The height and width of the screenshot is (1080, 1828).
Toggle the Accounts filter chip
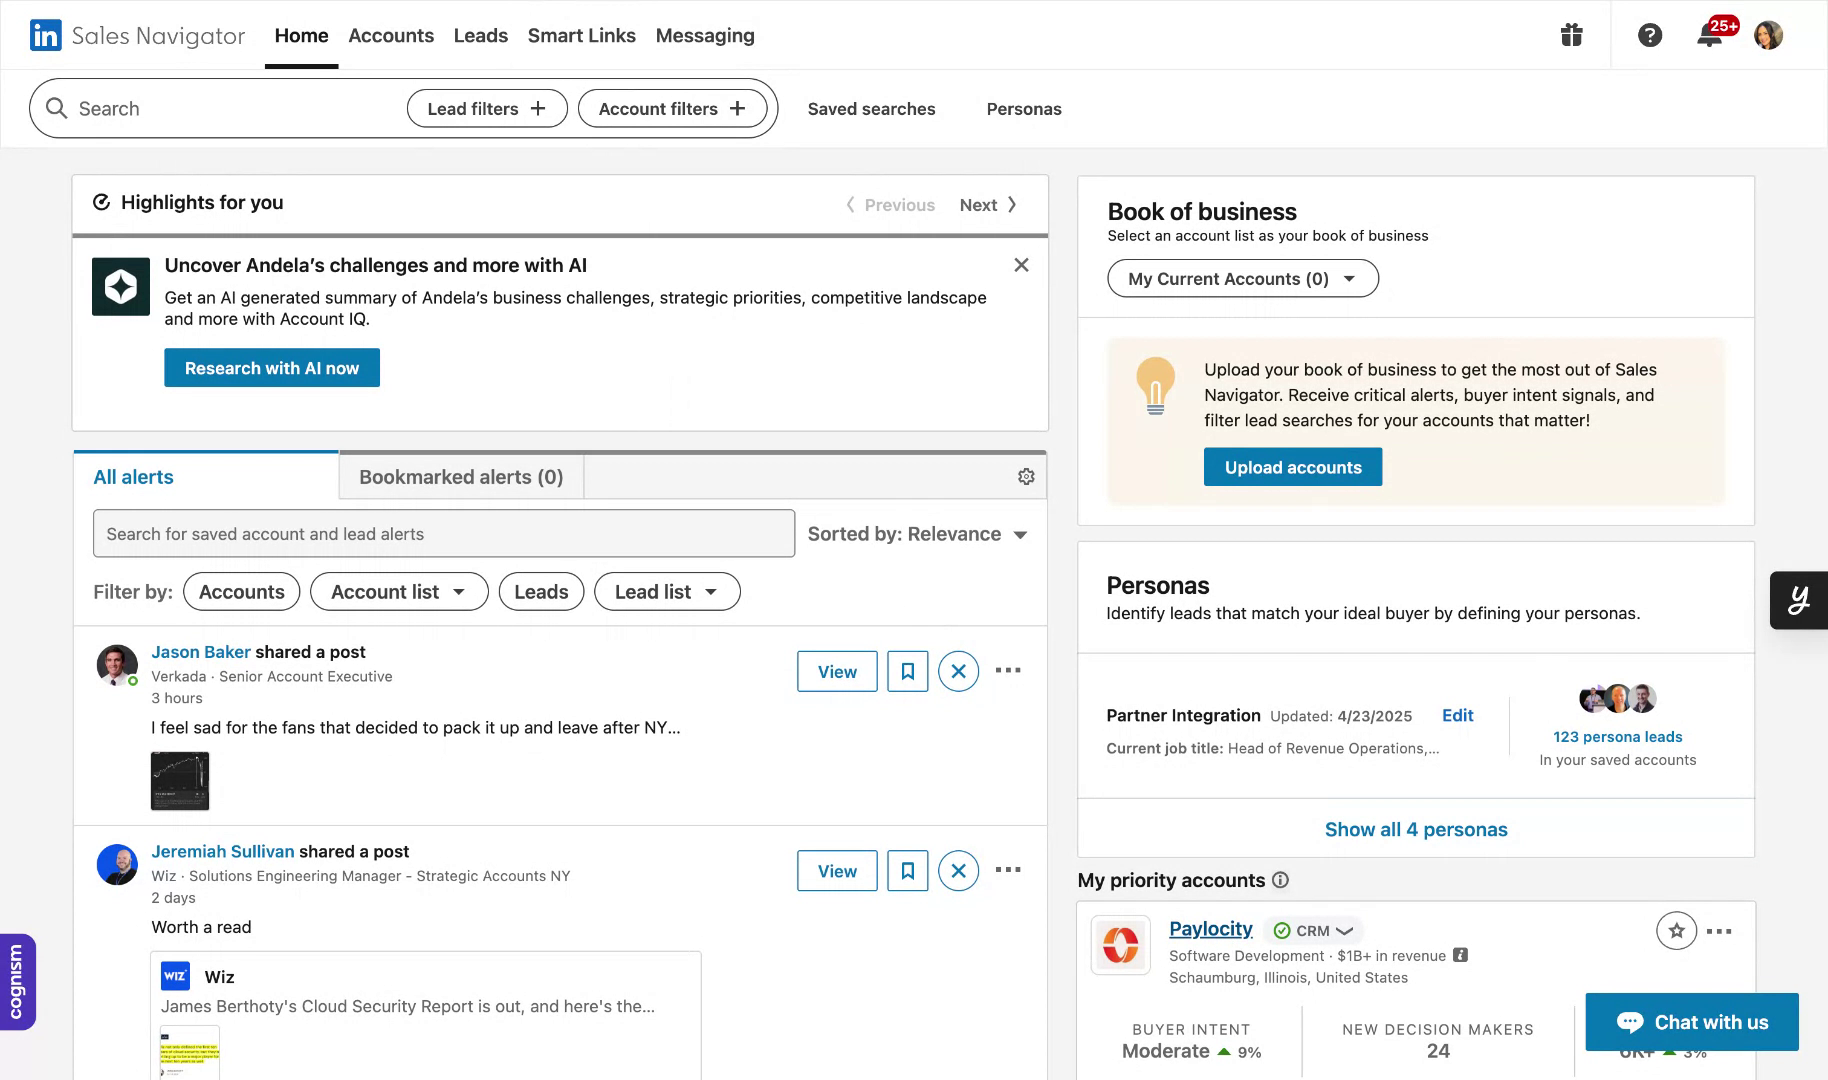point(241,592)
